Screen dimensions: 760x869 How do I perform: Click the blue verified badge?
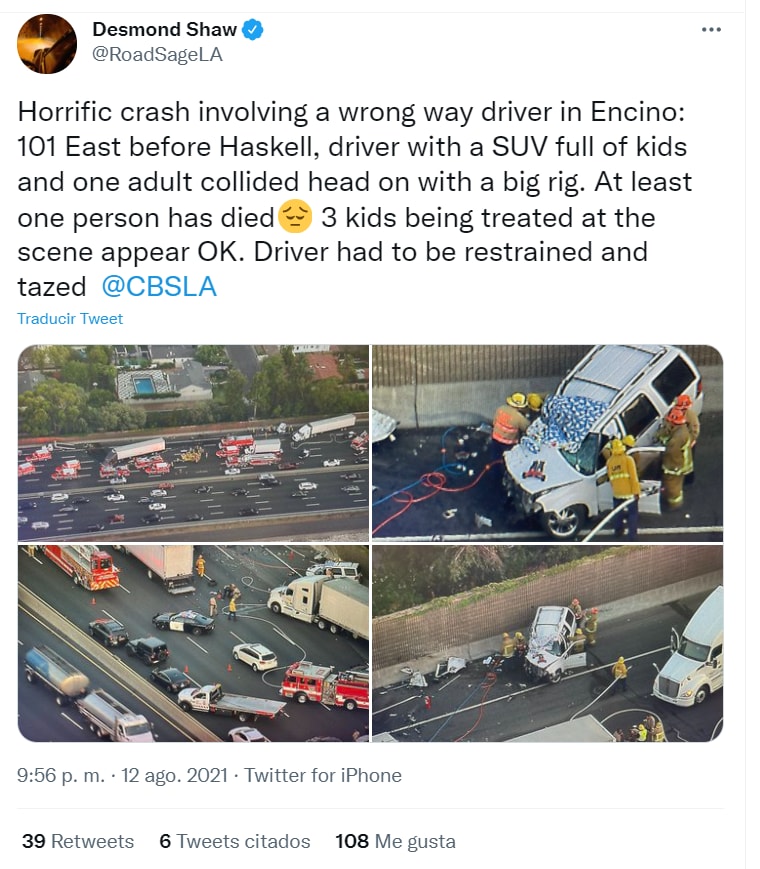[x=252, y=29]
